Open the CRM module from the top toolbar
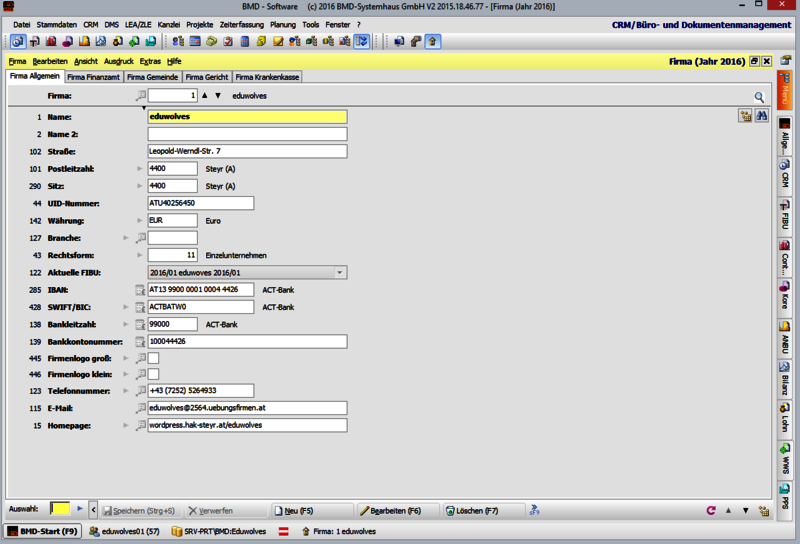The height and width of the screenshot is (544, 800). tap(18, 41)
